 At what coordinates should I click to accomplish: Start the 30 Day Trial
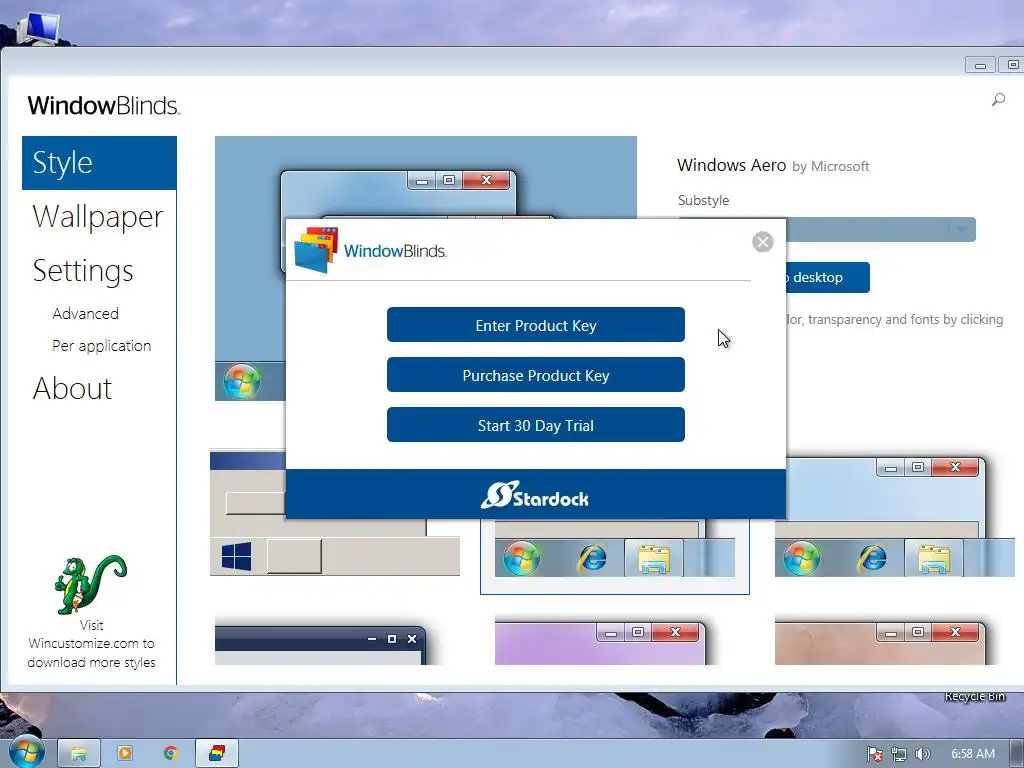coord(536,425)
